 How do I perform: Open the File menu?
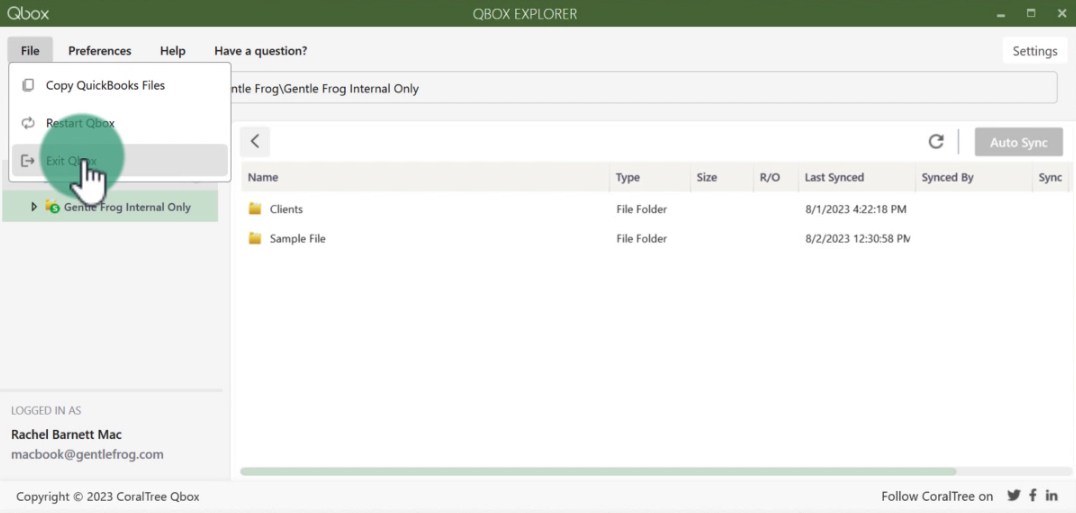(30, 51)
